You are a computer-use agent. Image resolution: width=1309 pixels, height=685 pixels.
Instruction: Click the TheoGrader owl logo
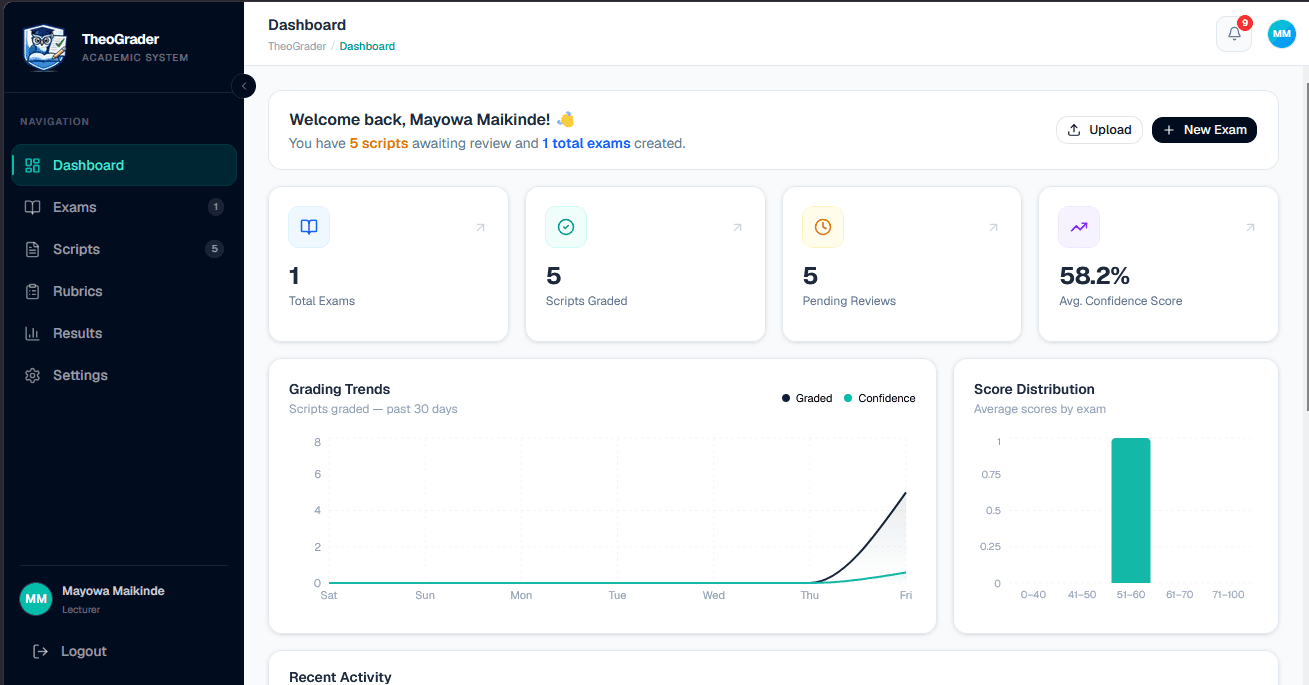pyautogui.click(x=45, y=48)
